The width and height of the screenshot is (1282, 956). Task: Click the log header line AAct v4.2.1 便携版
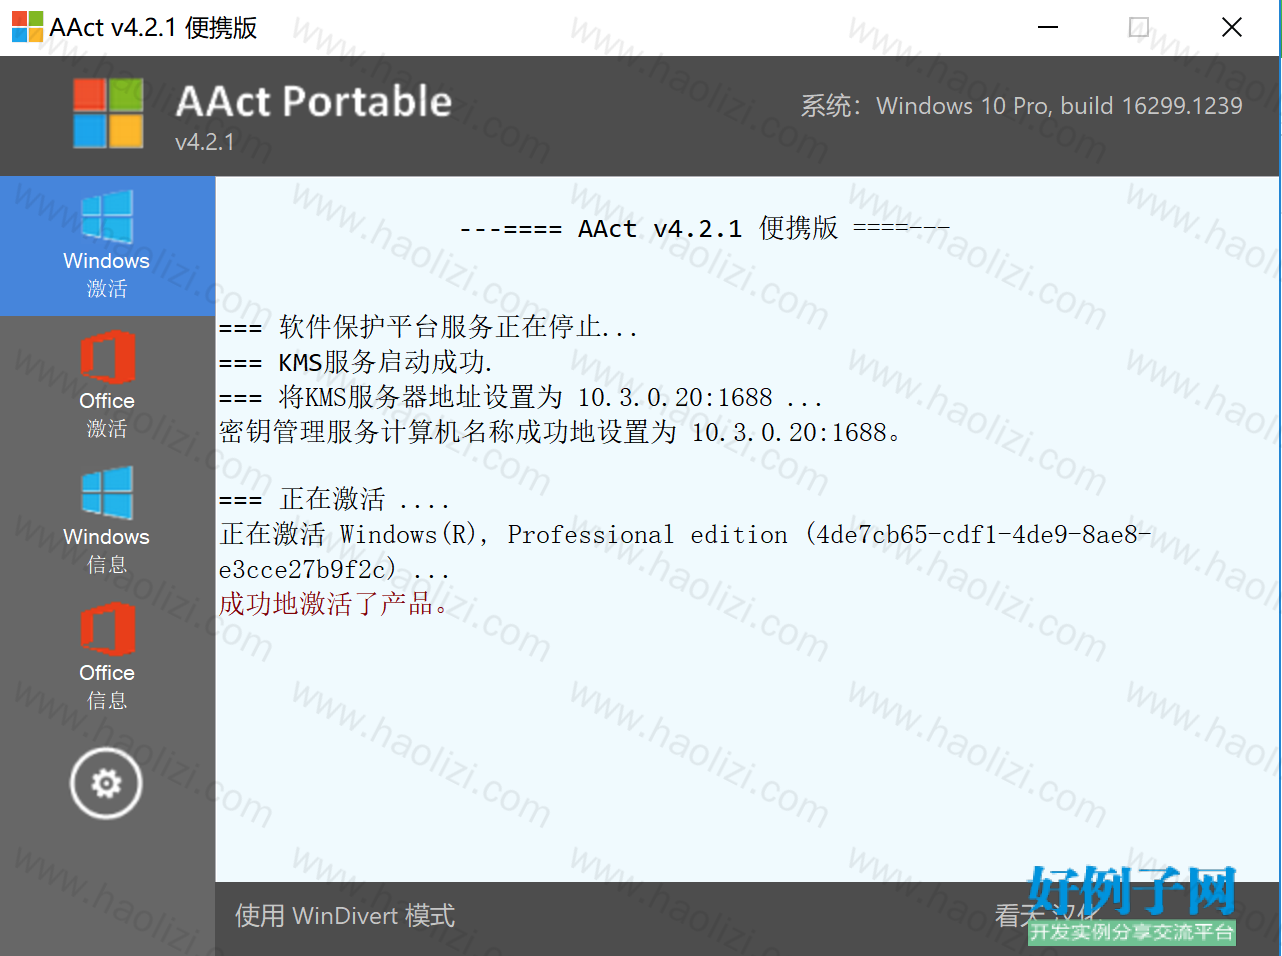(704, 228)
